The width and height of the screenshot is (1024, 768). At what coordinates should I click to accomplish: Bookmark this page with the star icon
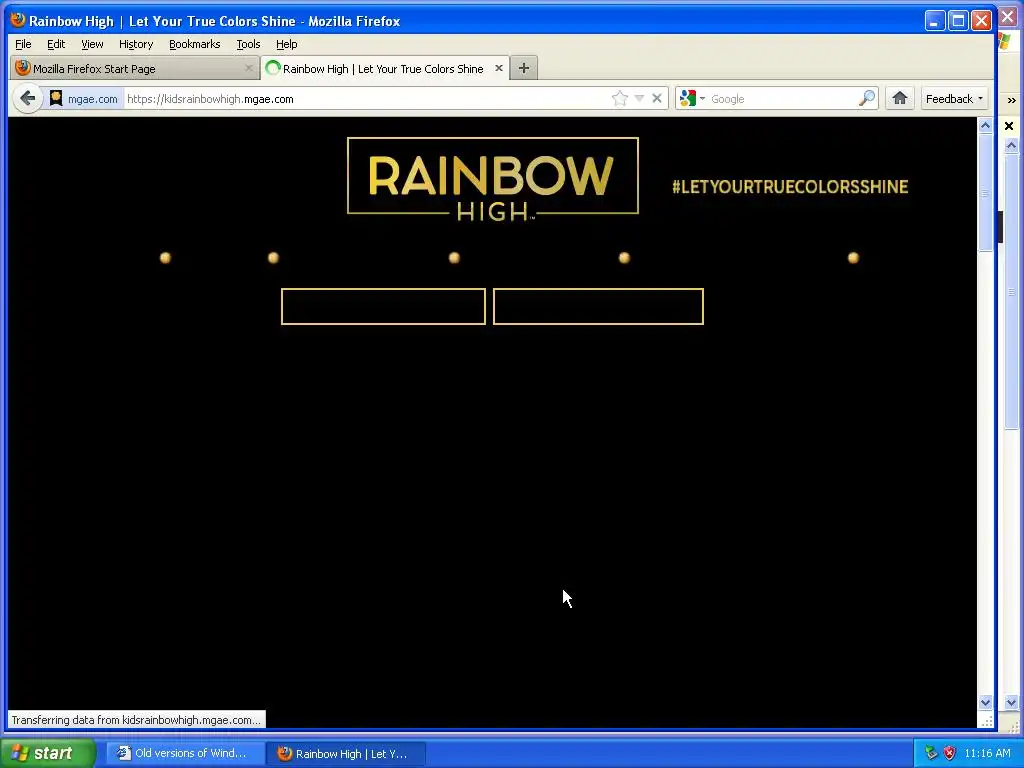coord(620,99)
